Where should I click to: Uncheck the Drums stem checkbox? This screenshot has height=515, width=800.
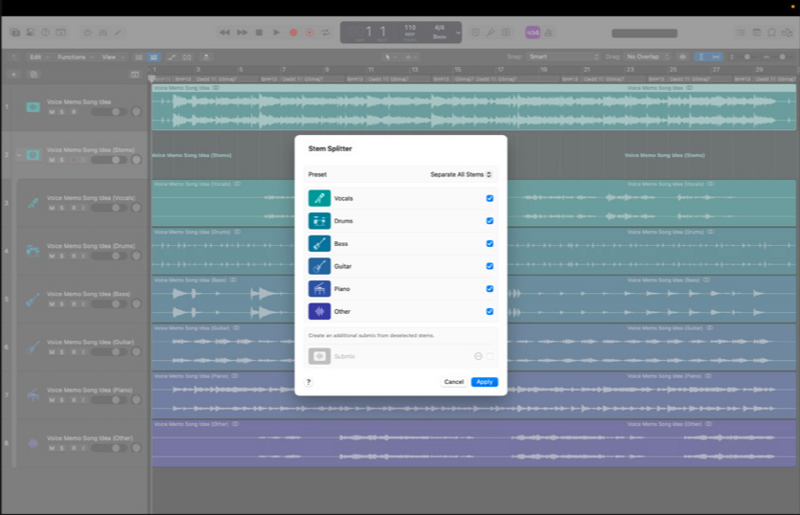click(x=490, y=221)
